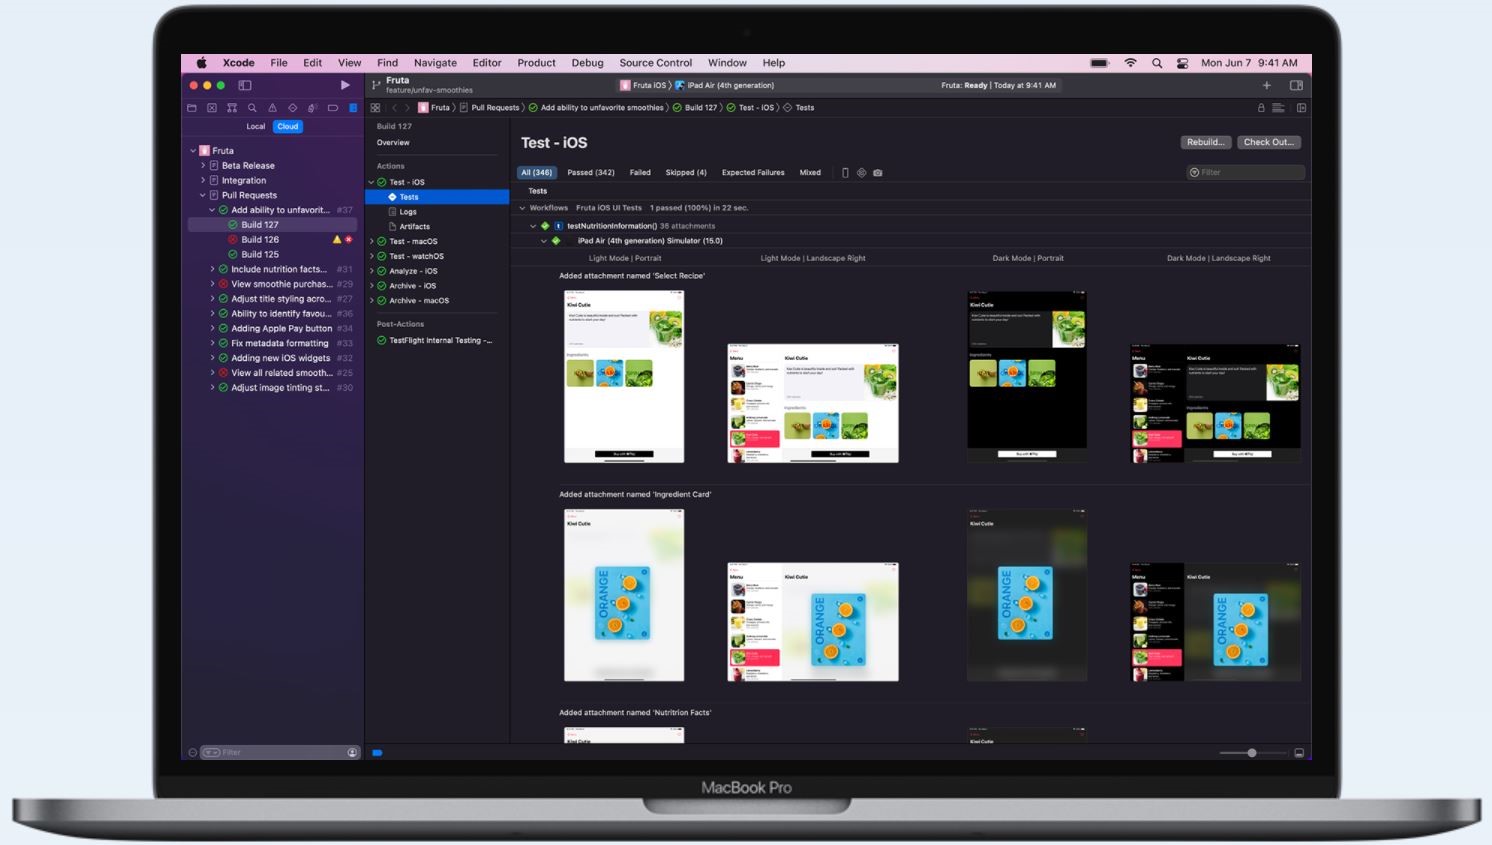Screen dimensions: 1492x845
Task: Collapse the Pull Requests group
Action: pos(203,196)
